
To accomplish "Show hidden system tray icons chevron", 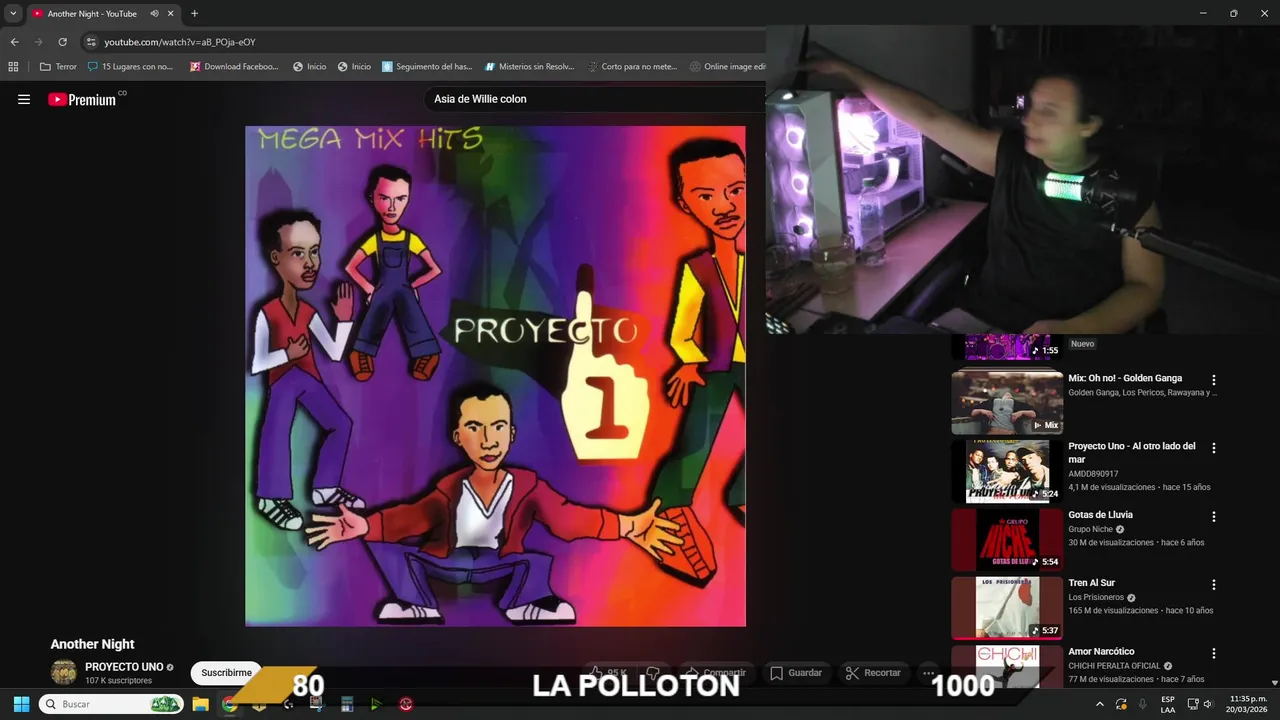I will pyautogui.click(x=1100, y=704).
